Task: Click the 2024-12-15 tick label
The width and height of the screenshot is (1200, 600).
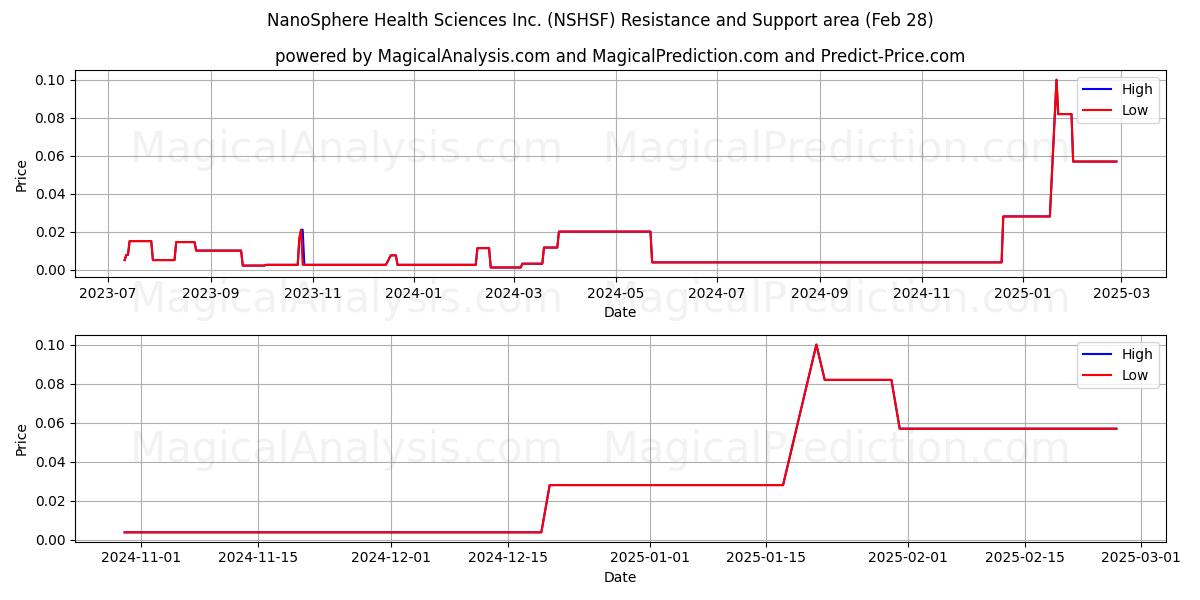Action: pyautogui.click(x=508, y=558)
